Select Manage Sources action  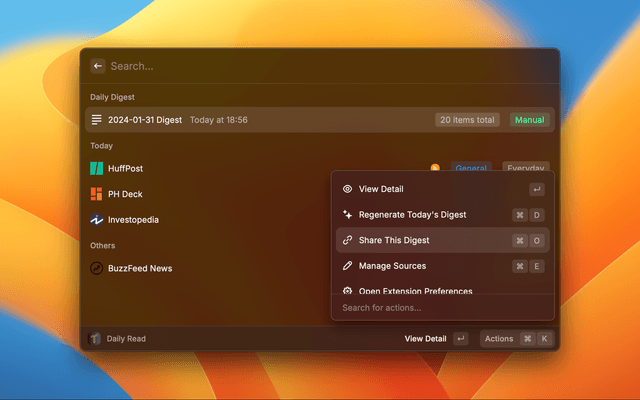point(392,266)
